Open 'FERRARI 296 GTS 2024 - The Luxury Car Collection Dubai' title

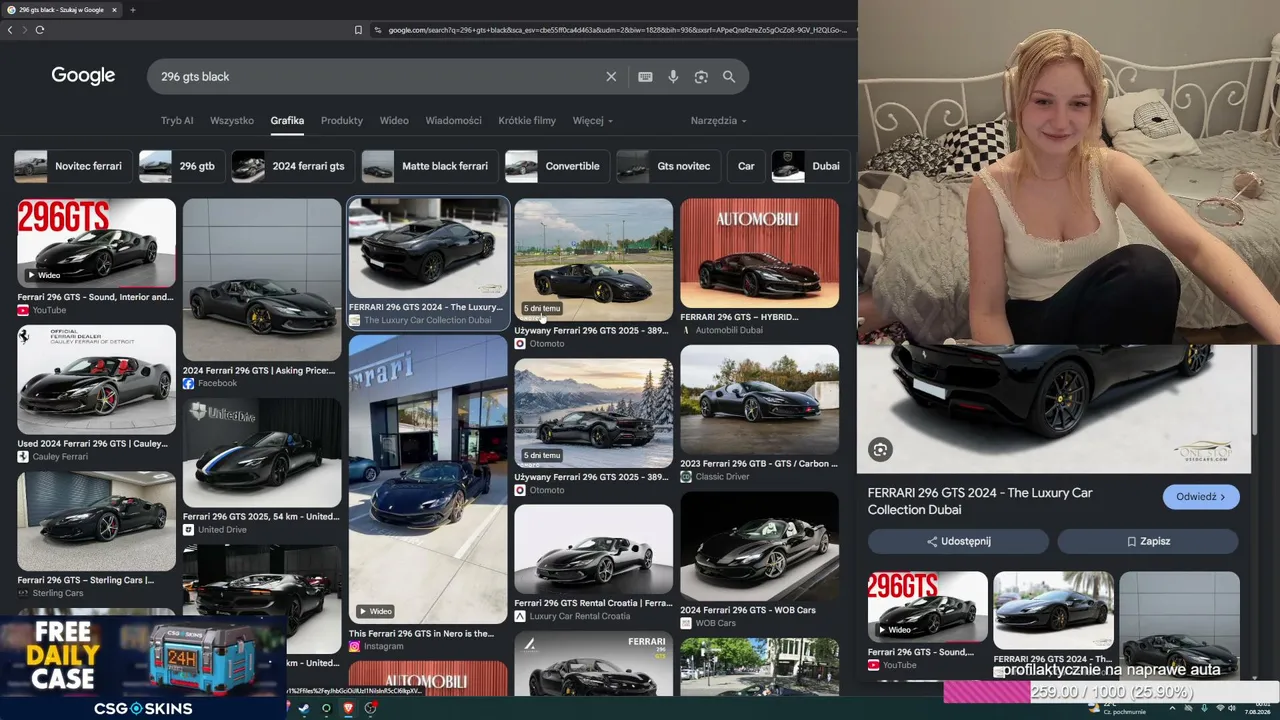tap(980, 501)
